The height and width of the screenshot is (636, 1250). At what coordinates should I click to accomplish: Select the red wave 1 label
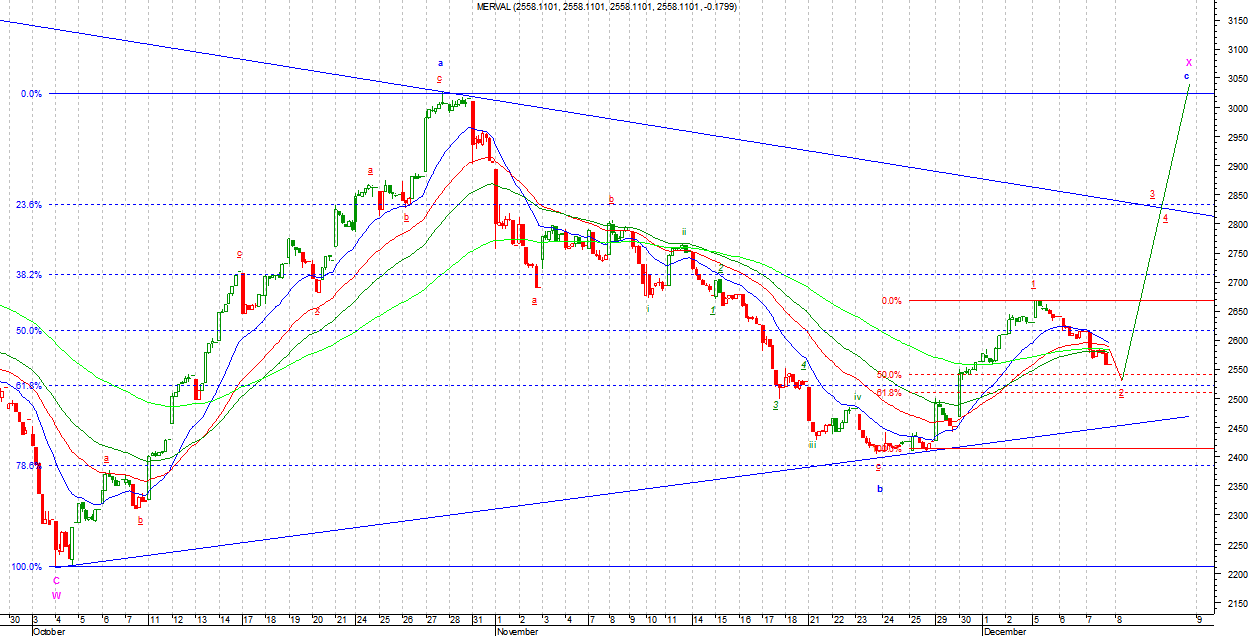point(1034,284)
